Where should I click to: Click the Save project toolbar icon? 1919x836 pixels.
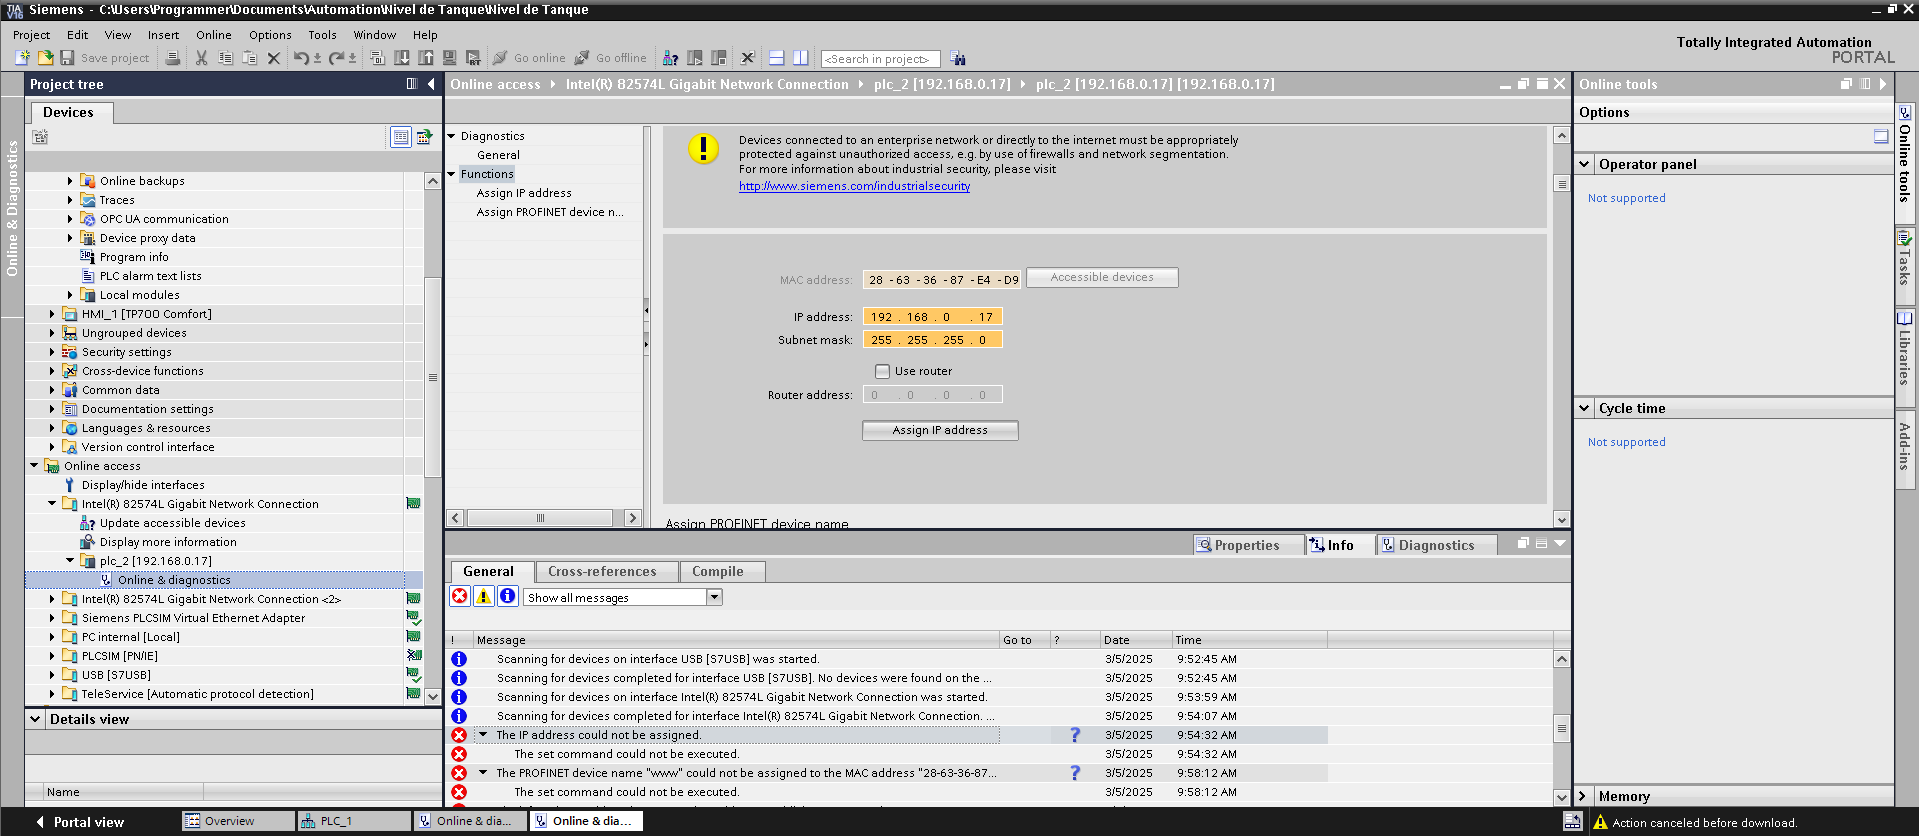pyautogui.click(x=68, y=58)
